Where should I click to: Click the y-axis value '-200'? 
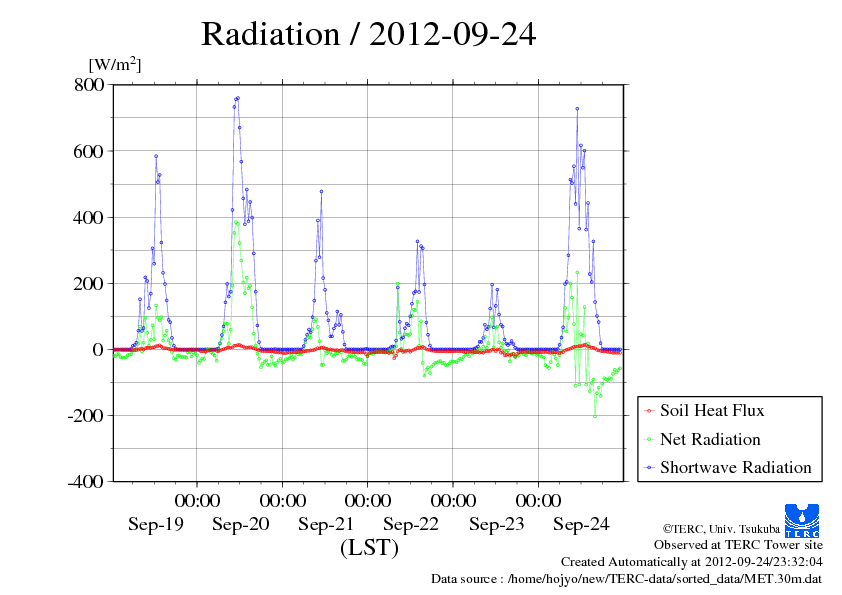[85, 415]
